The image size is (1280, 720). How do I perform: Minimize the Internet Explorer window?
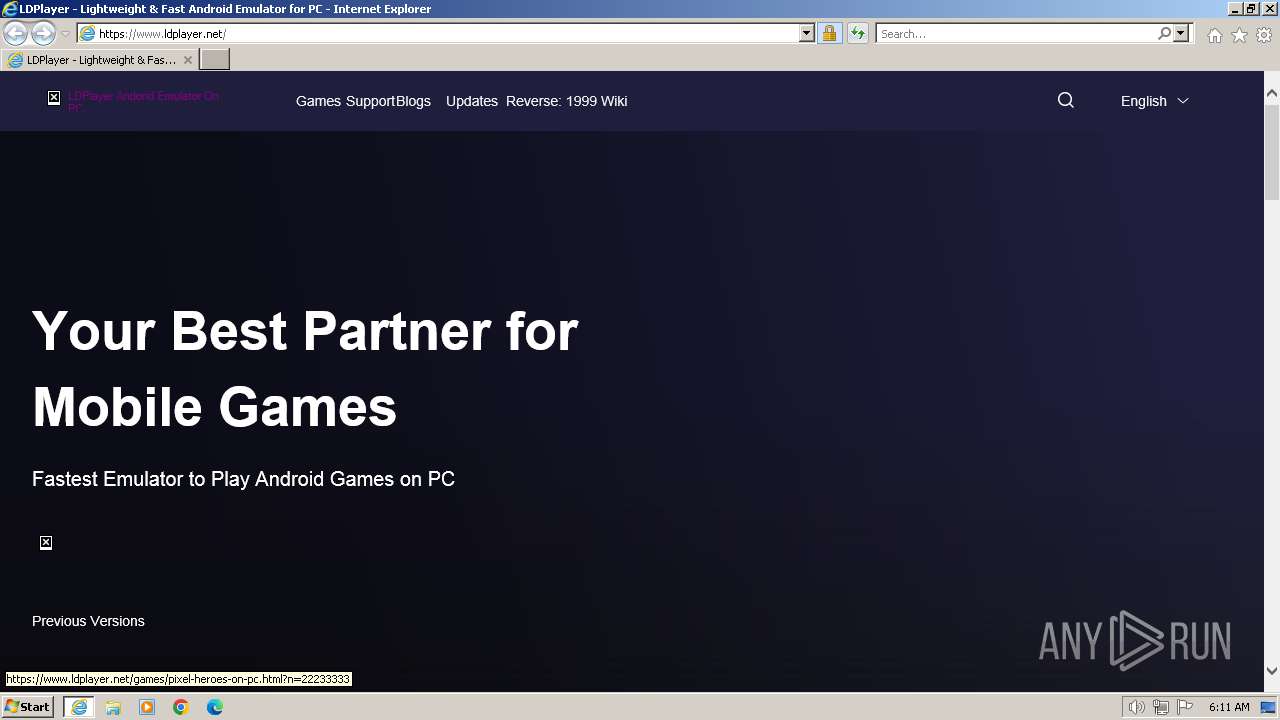pos(1236,8)
